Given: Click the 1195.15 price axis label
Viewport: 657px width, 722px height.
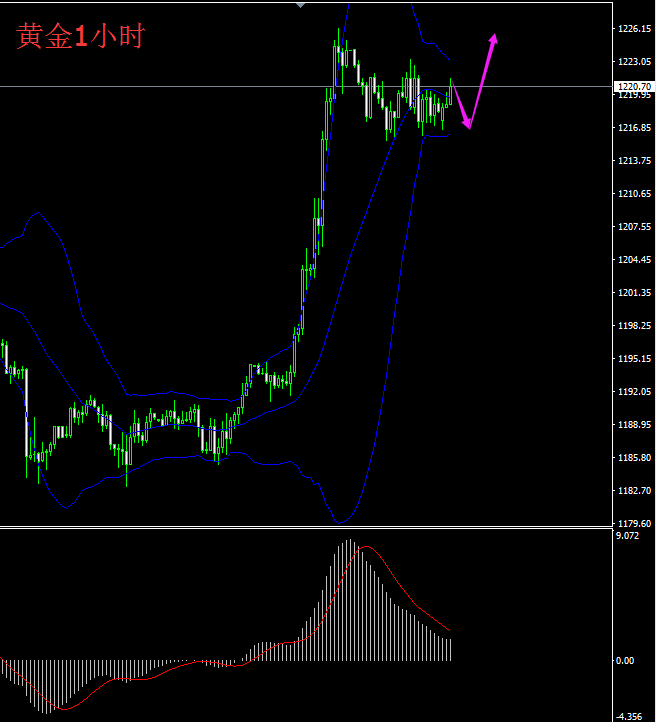Looking at the screenshot, I should click(x=634, y=359).
